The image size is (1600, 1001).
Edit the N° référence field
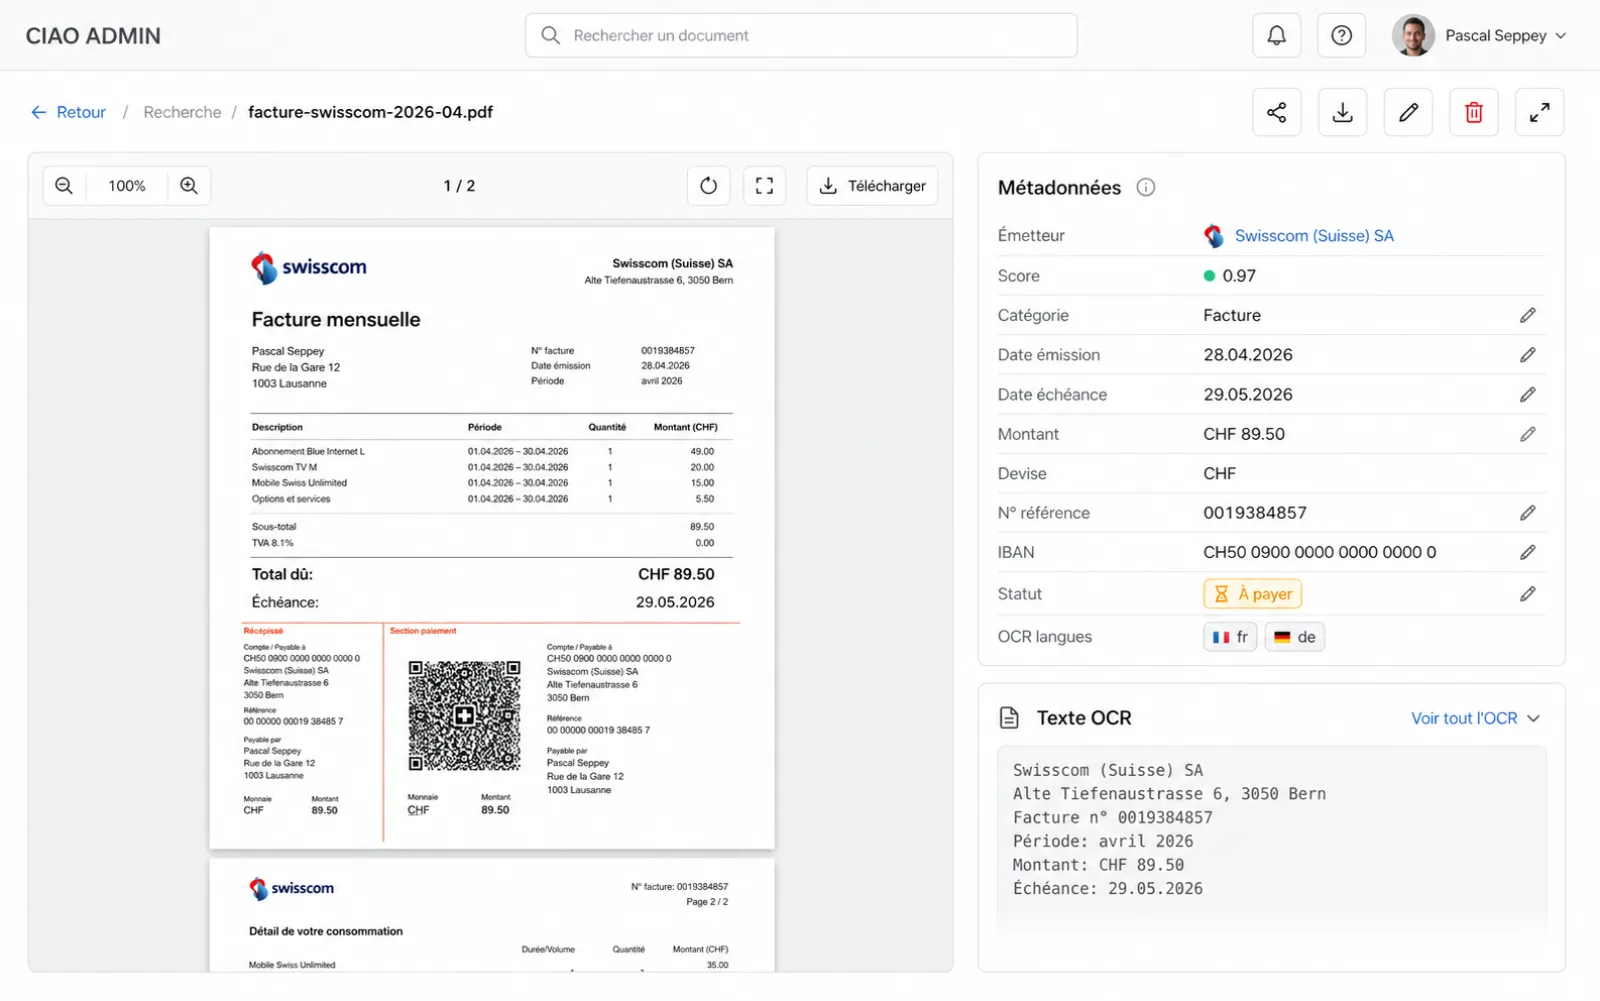(x=1528, y=513)
